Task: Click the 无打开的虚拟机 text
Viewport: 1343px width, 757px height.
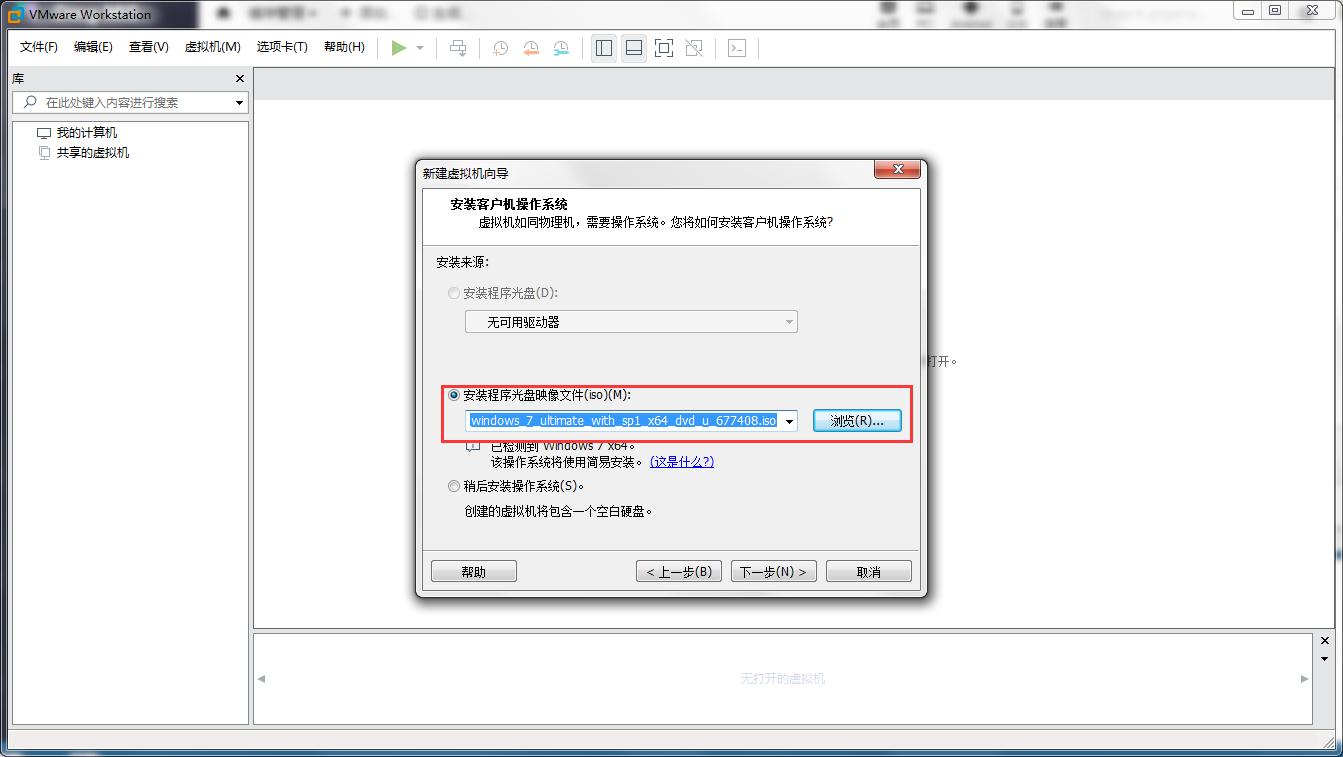Action: tap(782, 679)
